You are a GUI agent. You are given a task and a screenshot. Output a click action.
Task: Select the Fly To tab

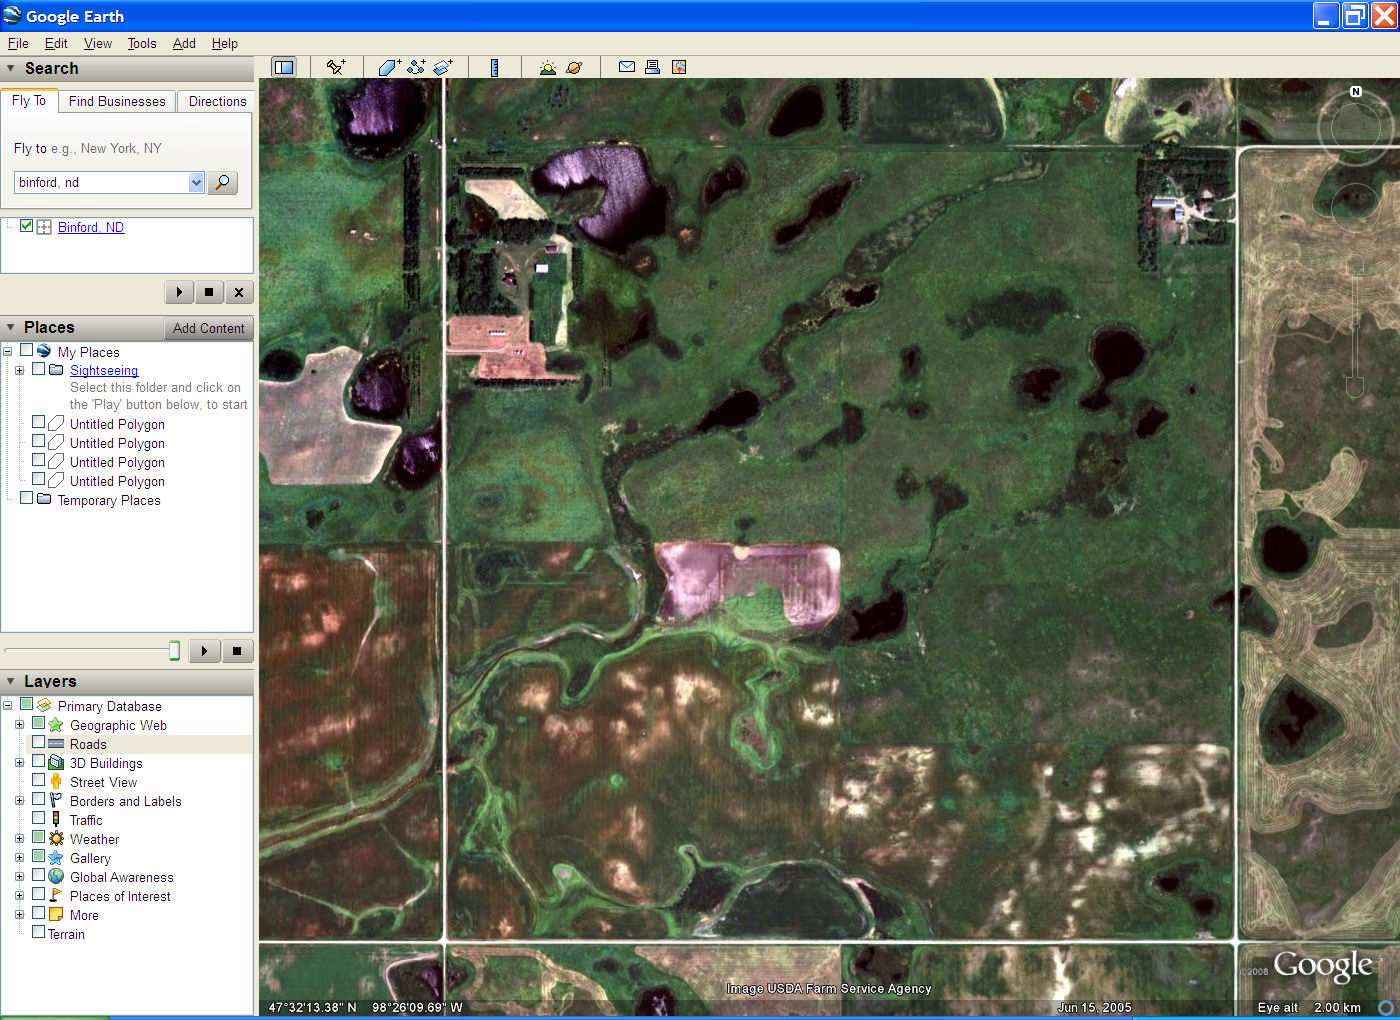29,100
